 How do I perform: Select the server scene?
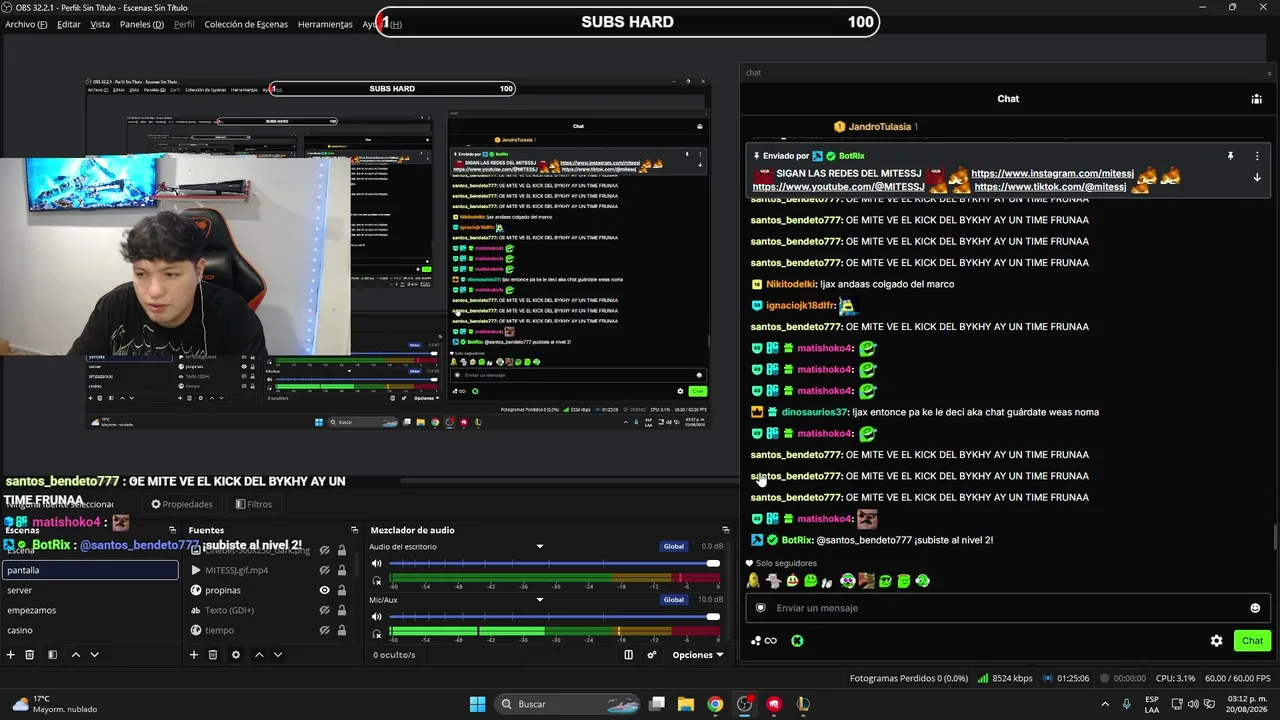coord(90,590)
